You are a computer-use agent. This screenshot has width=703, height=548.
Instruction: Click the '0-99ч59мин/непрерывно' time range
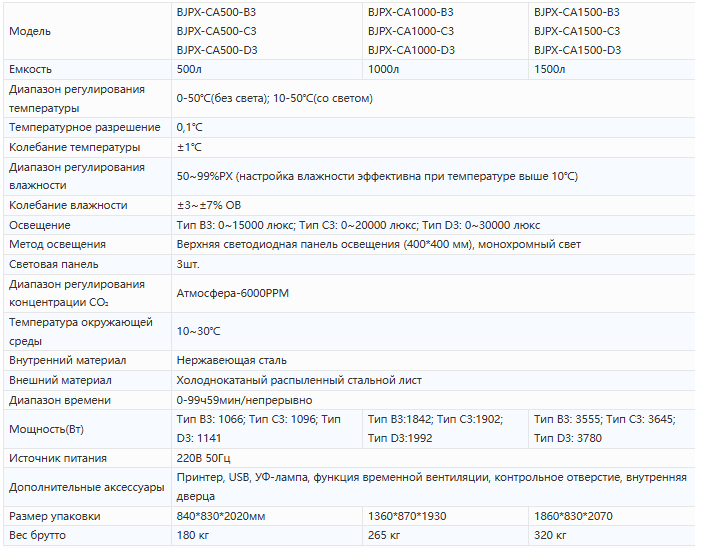[x=244, y=400]
